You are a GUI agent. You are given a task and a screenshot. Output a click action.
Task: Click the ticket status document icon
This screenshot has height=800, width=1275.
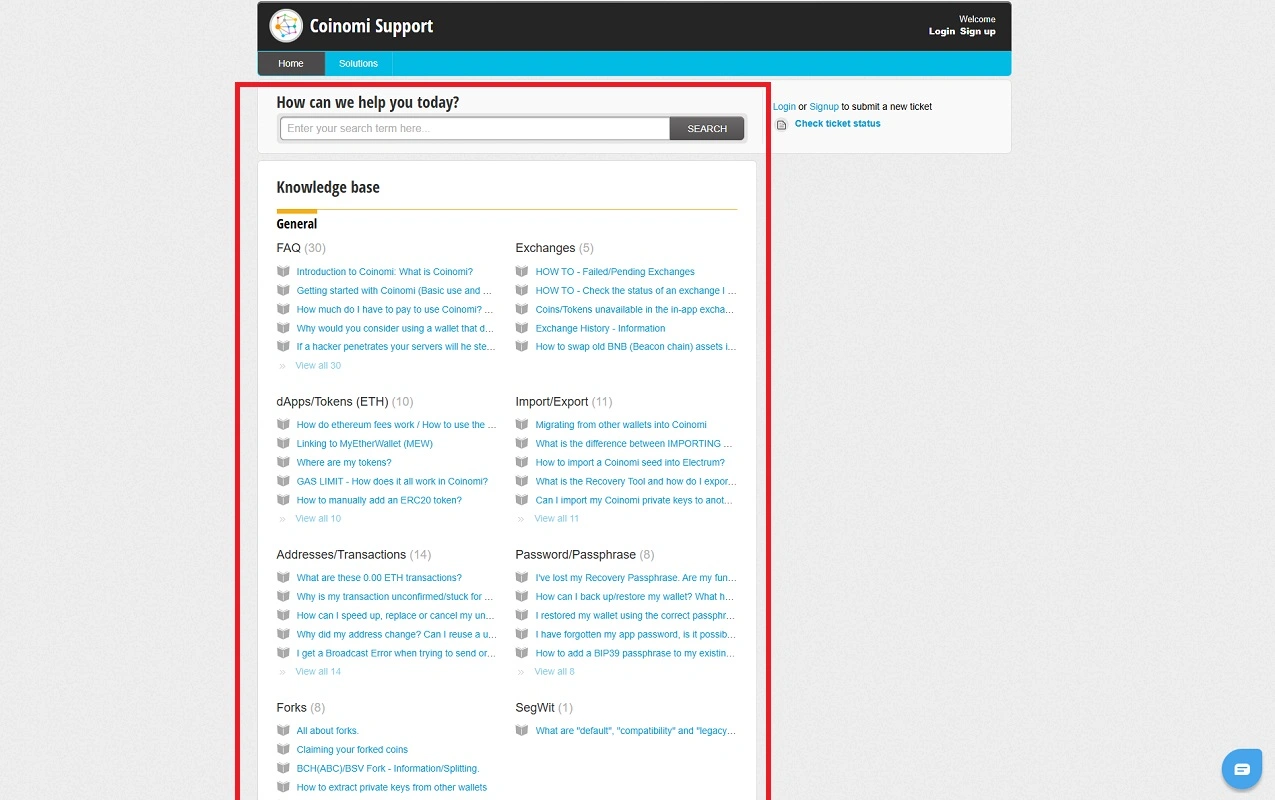click(782, 125)
